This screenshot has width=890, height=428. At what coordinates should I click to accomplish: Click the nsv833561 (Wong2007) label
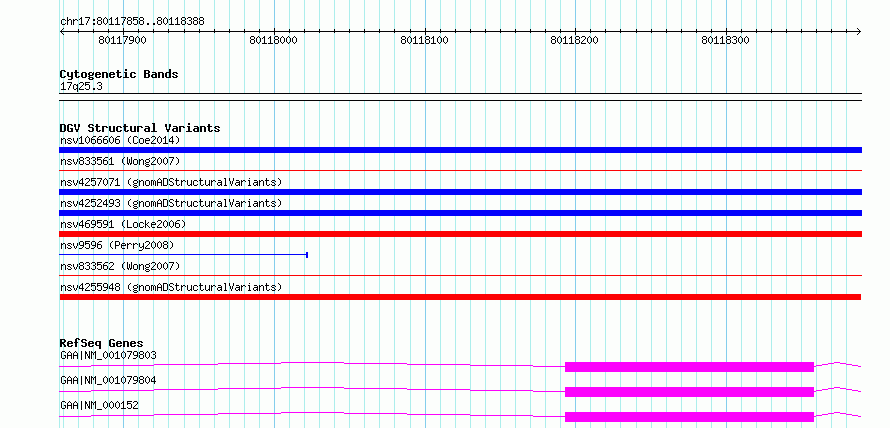[x=120, y=161]
